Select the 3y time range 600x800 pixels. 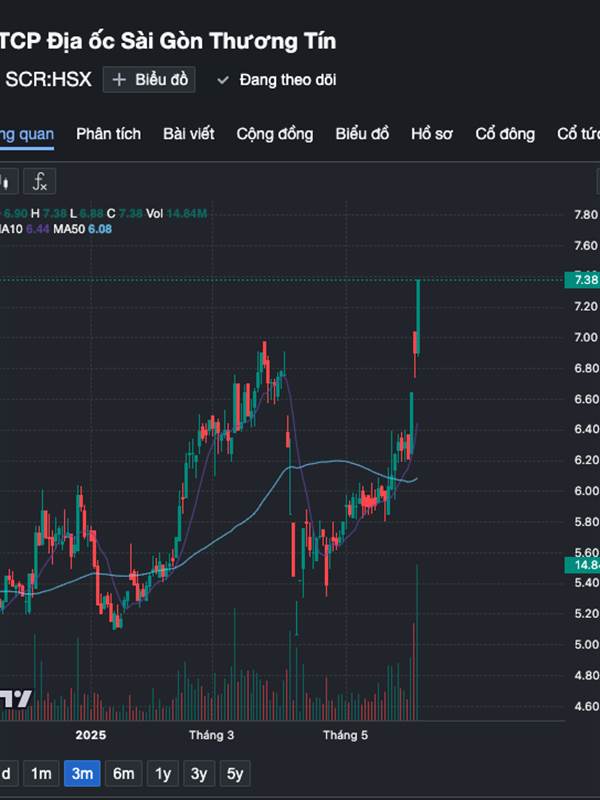199,773
